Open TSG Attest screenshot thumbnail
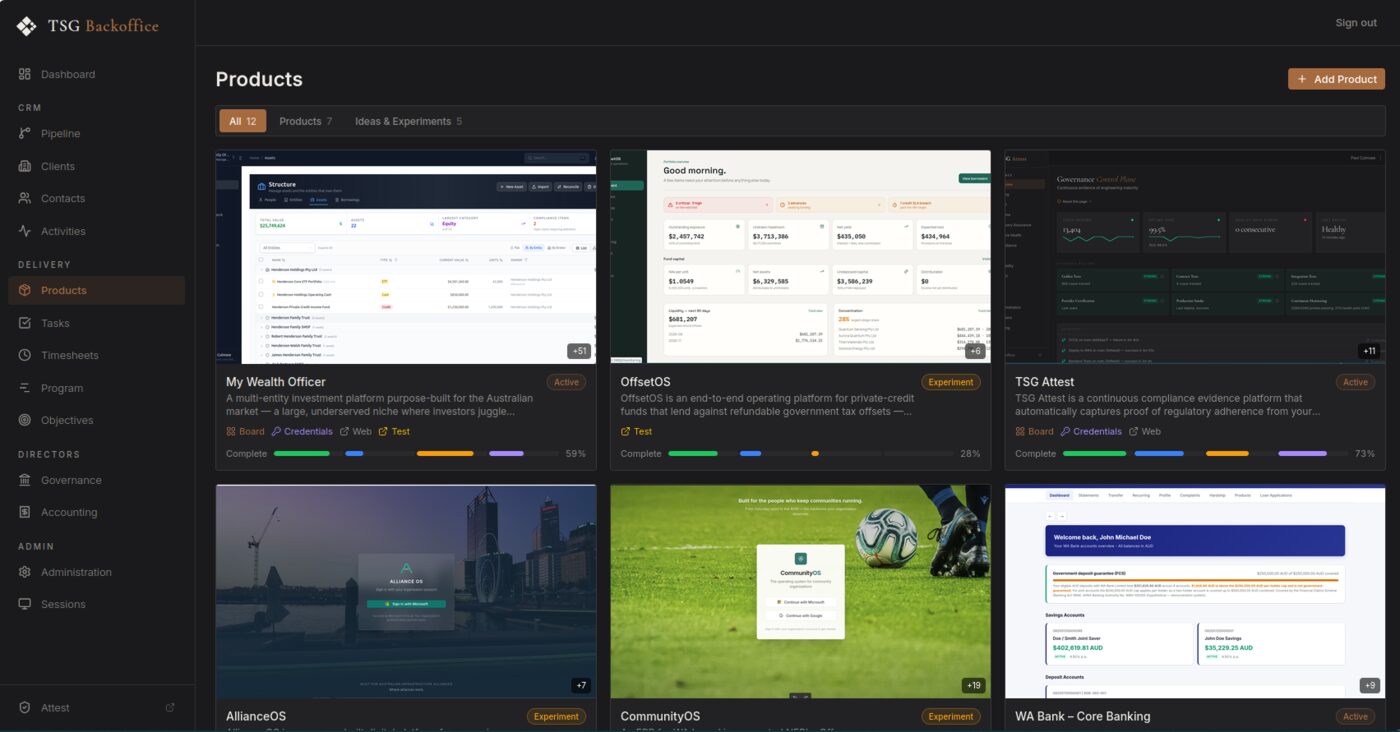 click(x=1195, y=257)
